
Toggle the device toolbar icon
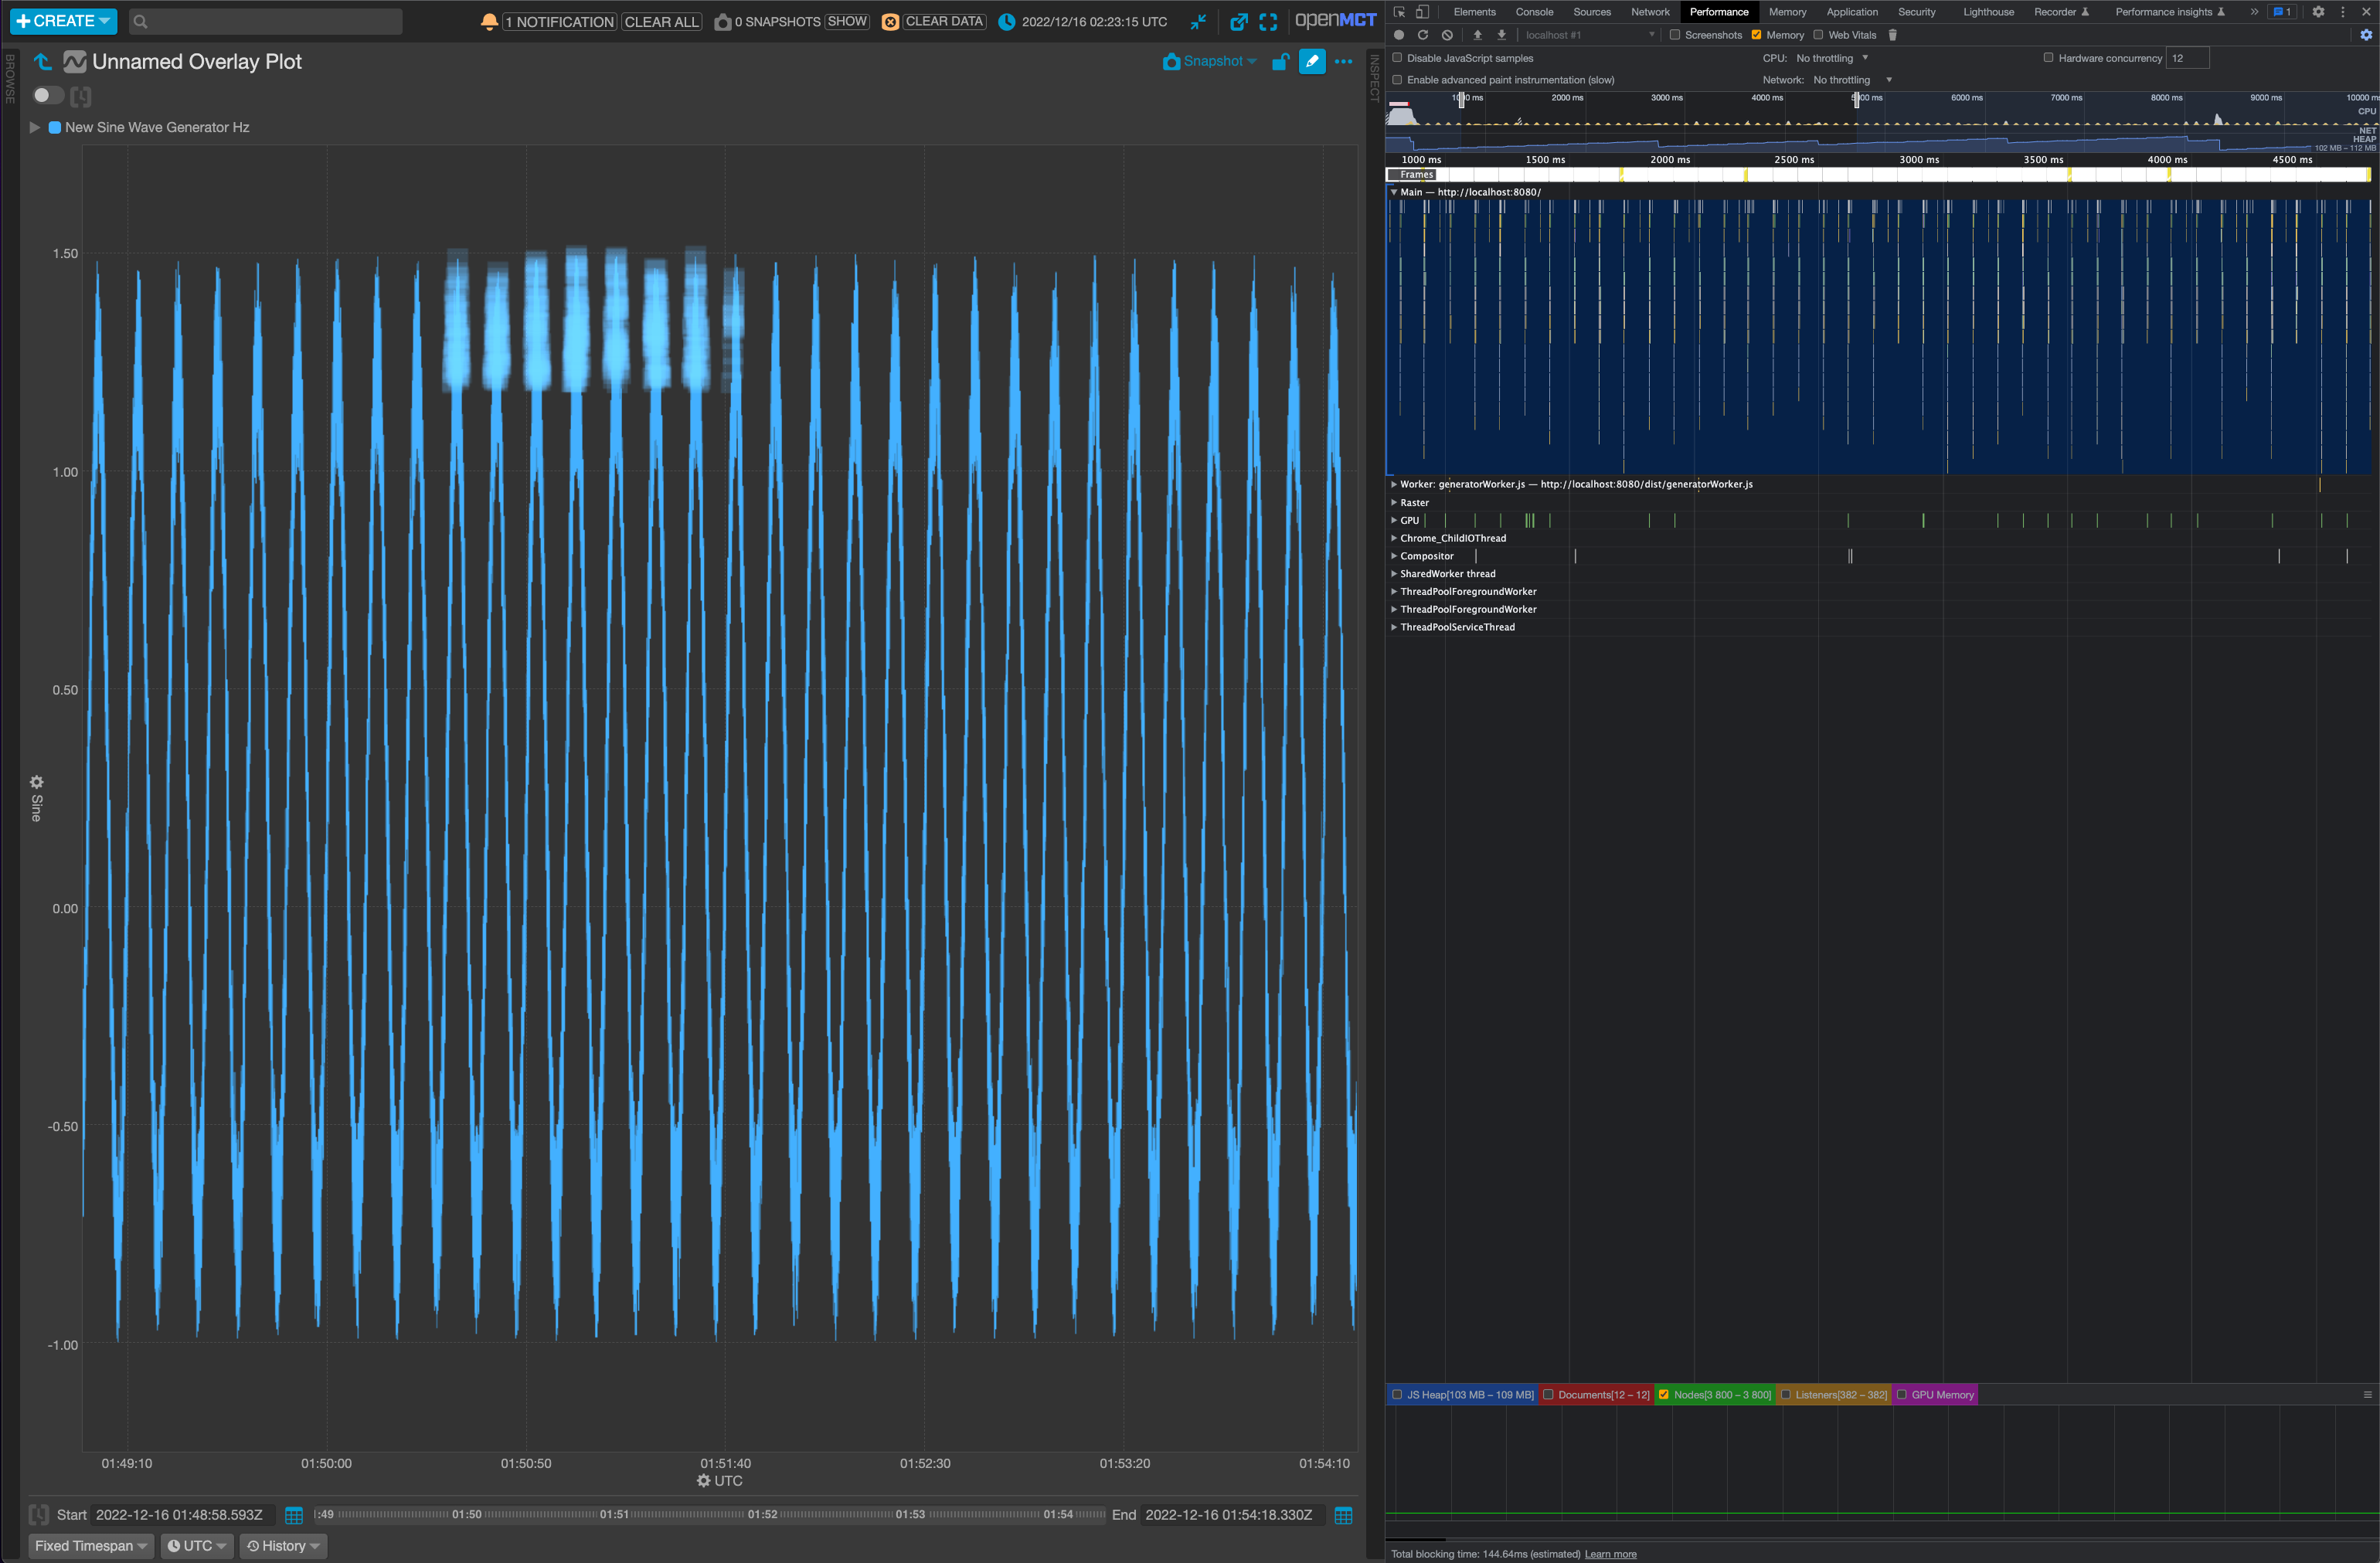click(x=1423, y=12)
